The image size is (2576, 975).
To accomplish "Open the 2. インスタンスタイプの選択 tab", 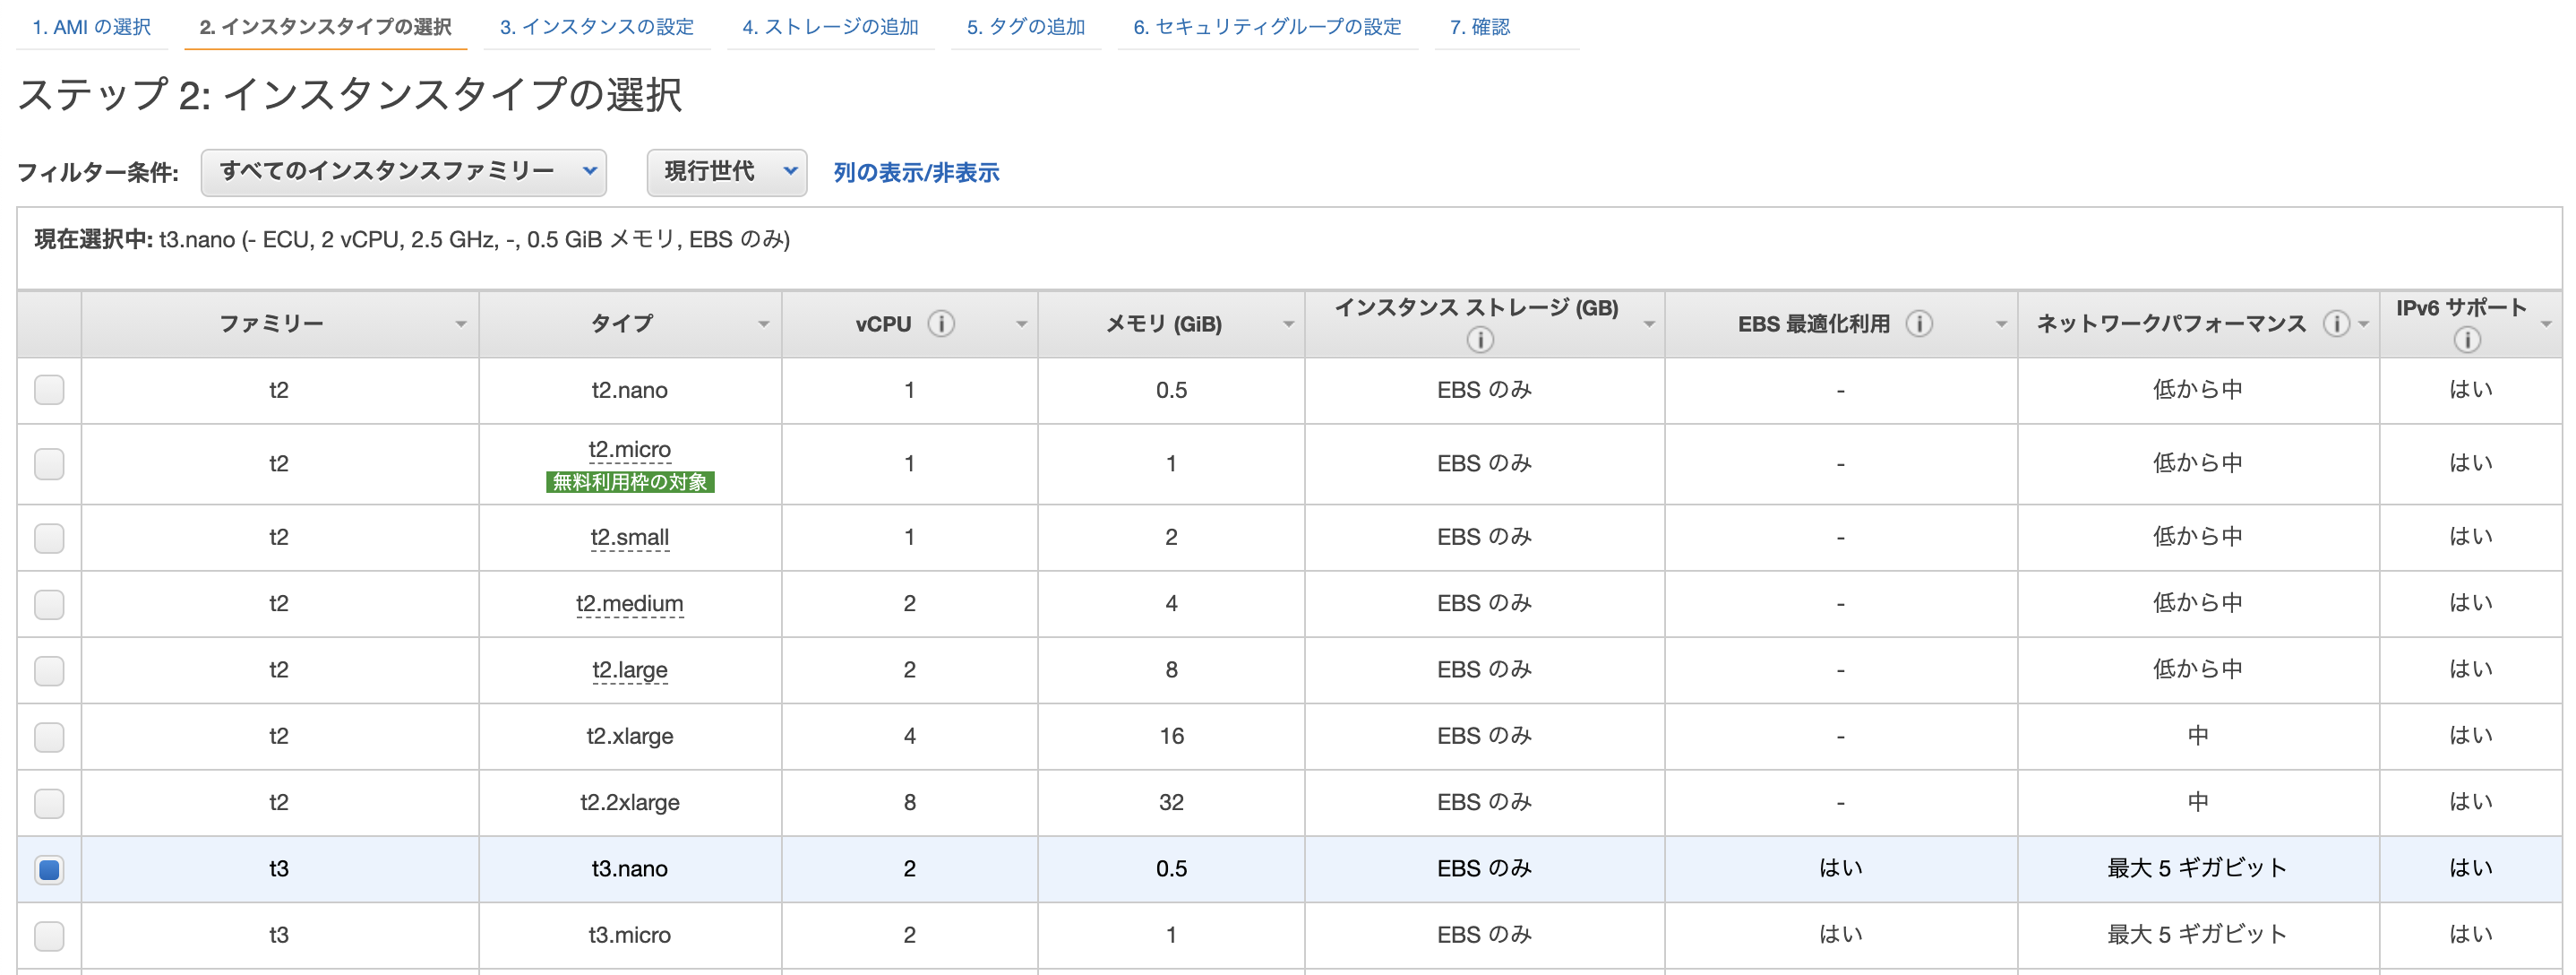I will click(x=326, y=27).
